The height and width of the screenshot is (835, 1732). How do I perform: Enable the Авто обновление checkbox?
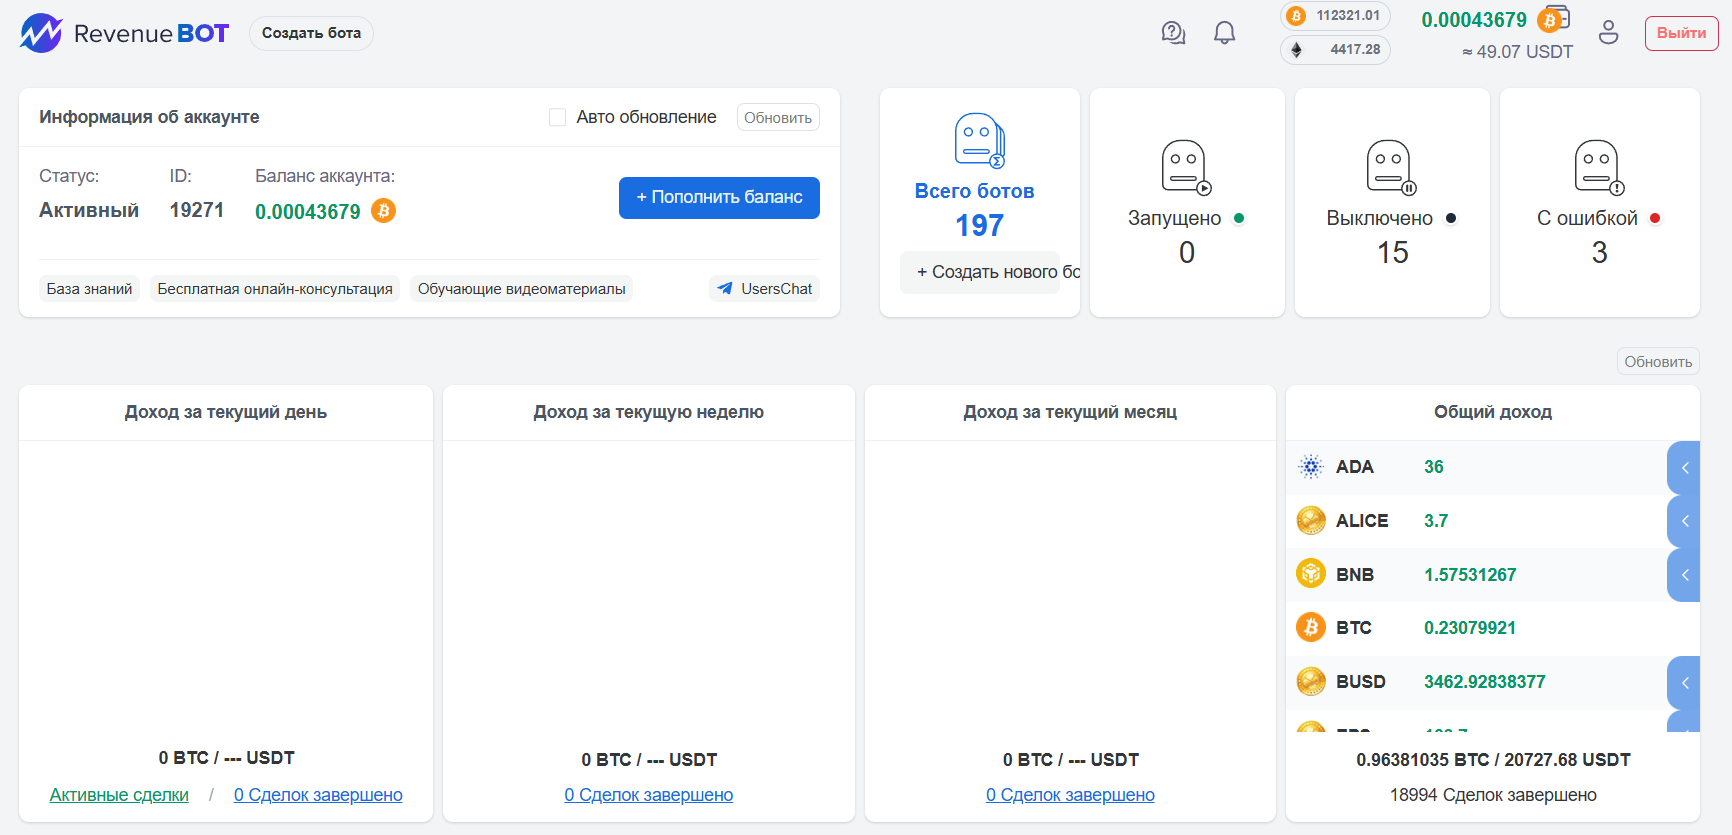(x=558, y=118)
